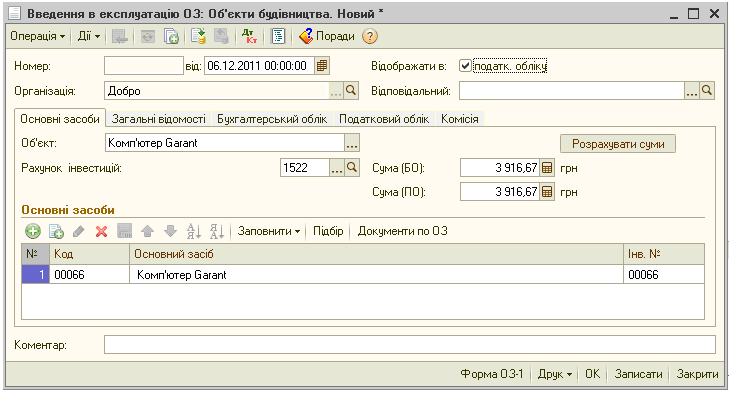730x393 pixels.
Task: Toggle the податк. обліку checkbox
Action: [465, 66]
